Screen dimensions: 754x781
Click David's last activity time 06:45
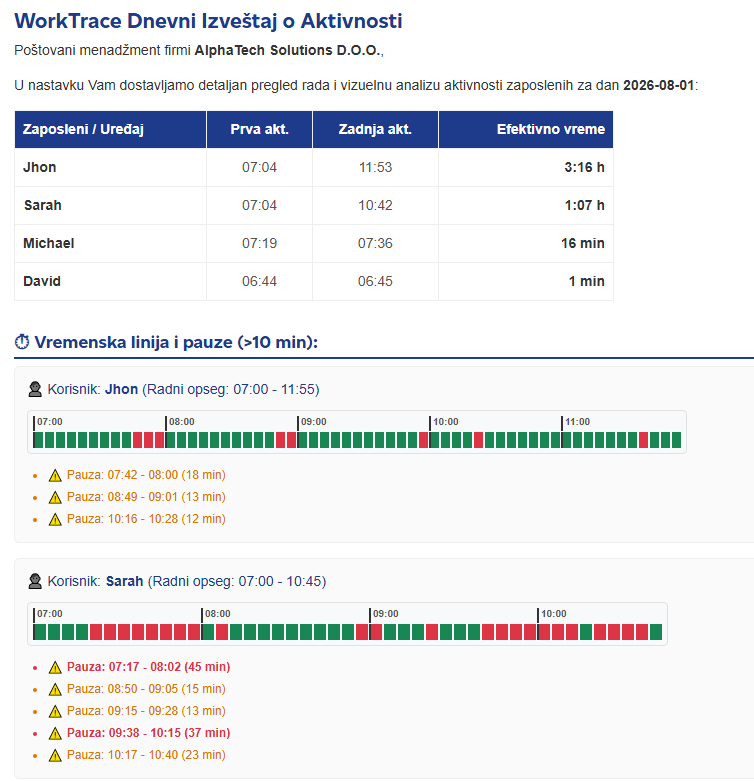tap(376, 281)
